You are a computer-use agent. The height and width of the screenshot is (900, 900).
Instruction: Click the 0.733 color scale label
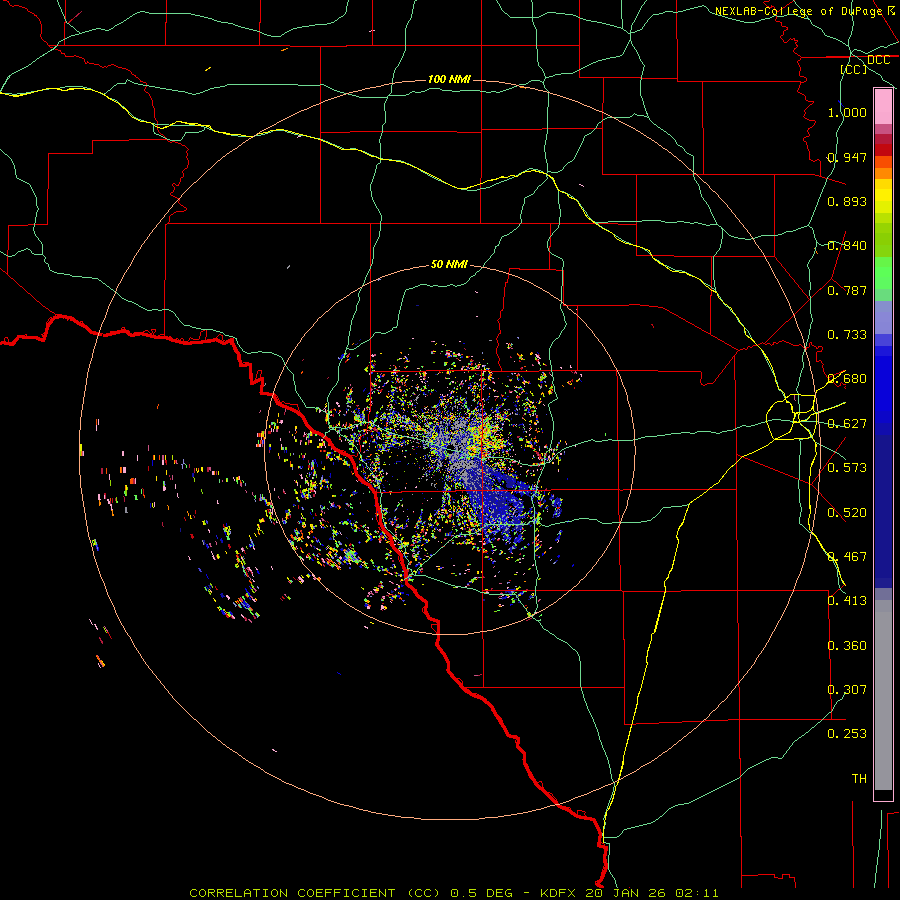click(x=847, y=335)
